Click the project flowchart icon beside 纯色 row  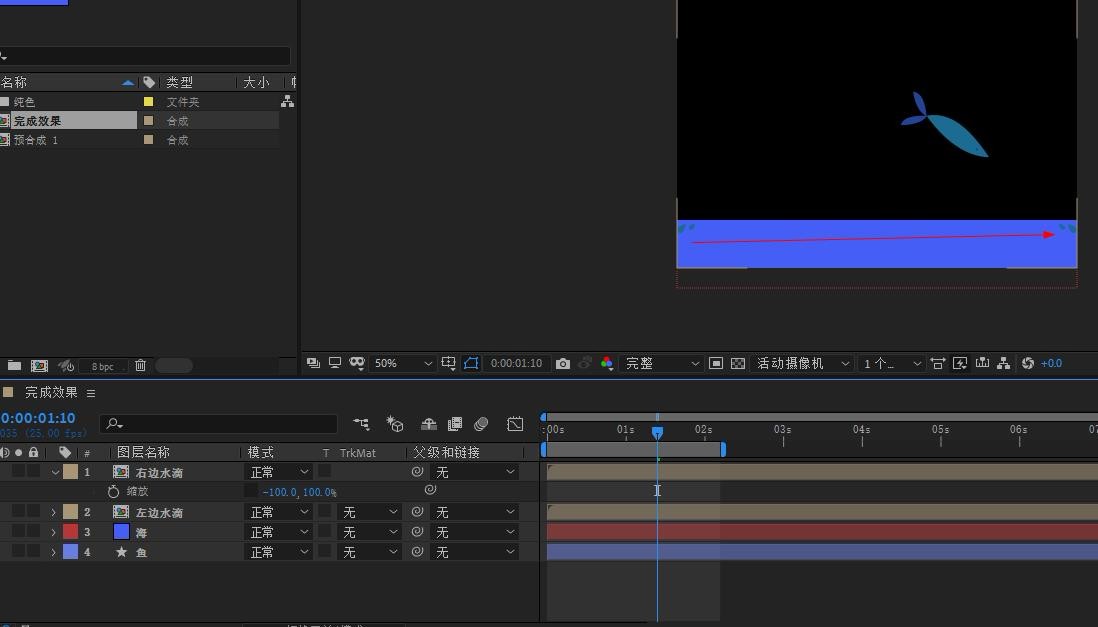coord(287,102)
